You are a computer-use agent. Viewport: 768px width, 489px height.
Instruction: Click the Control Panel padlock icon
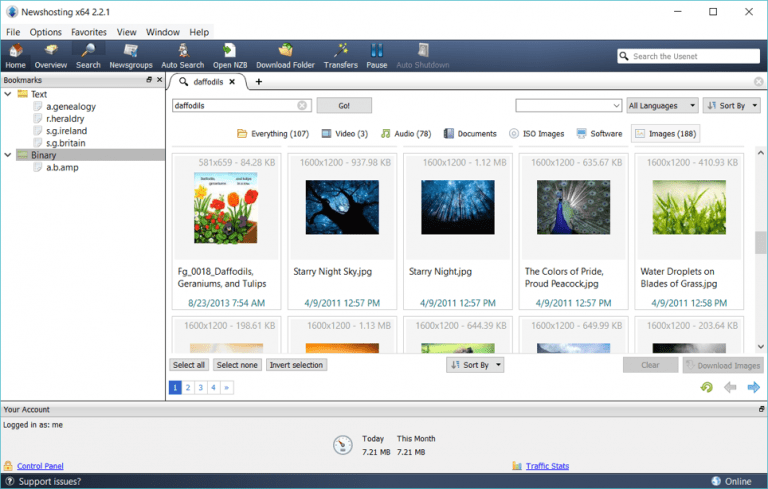click(8, 465)
